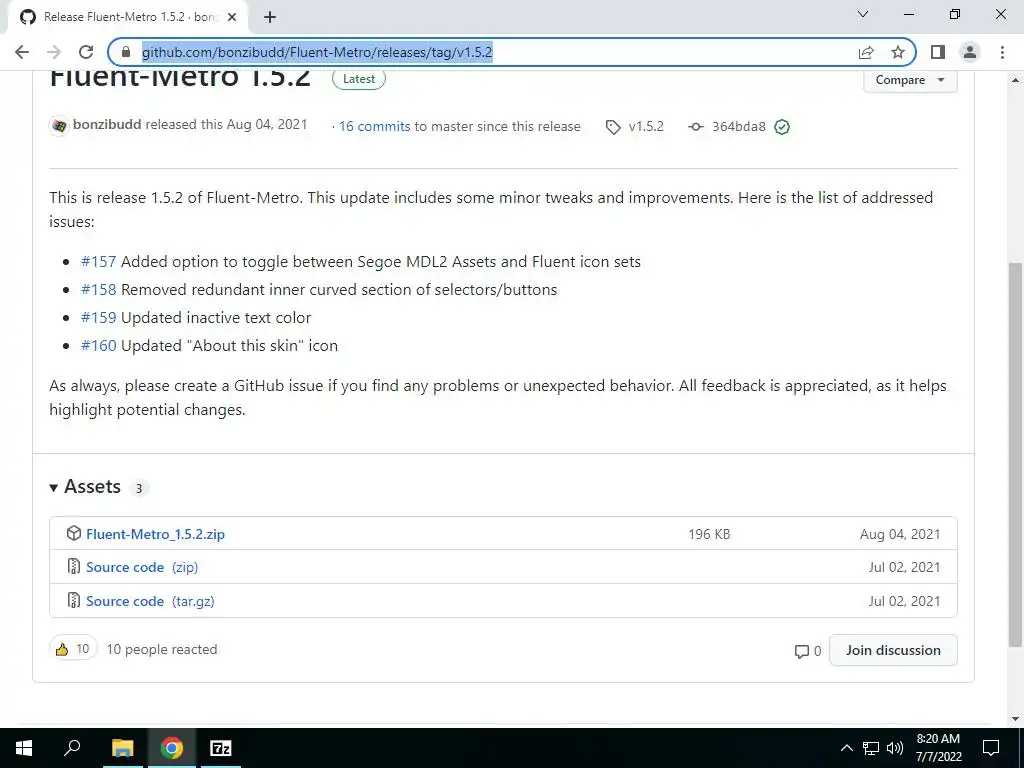
Task: Open the notification center icon
Action: click(991, 748)
